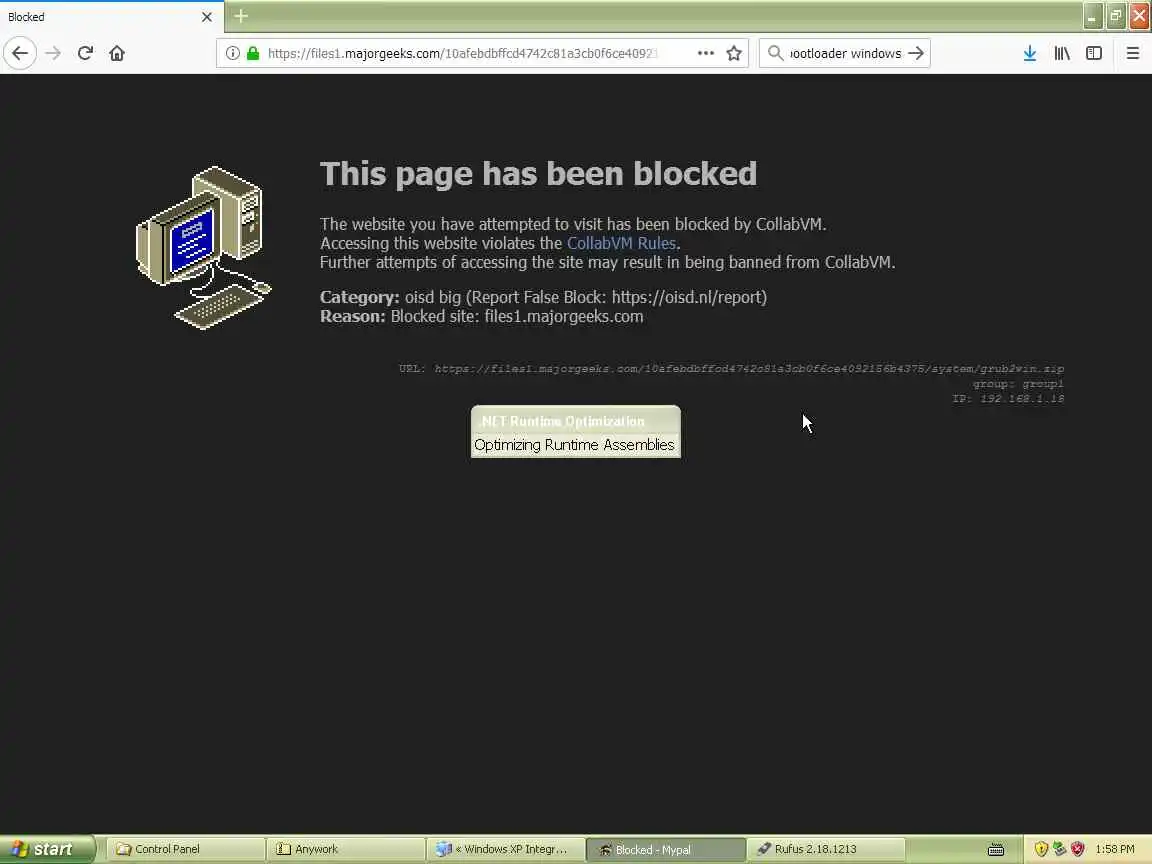Open the browser home page

tap(117, 53)
